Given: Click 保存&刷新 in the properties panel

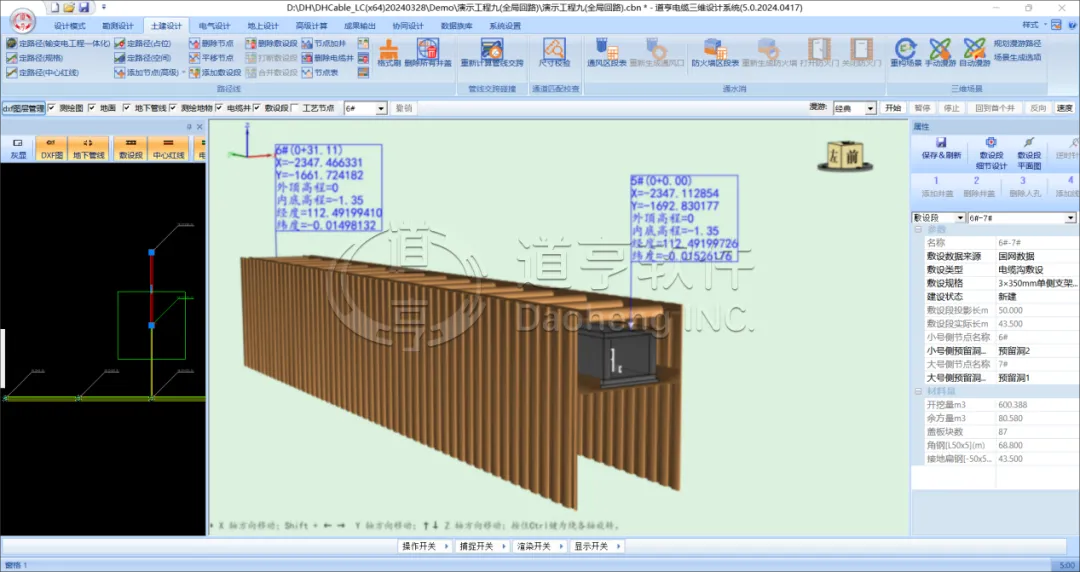Looking at the screenshot, I should click(x=941, y=149).
